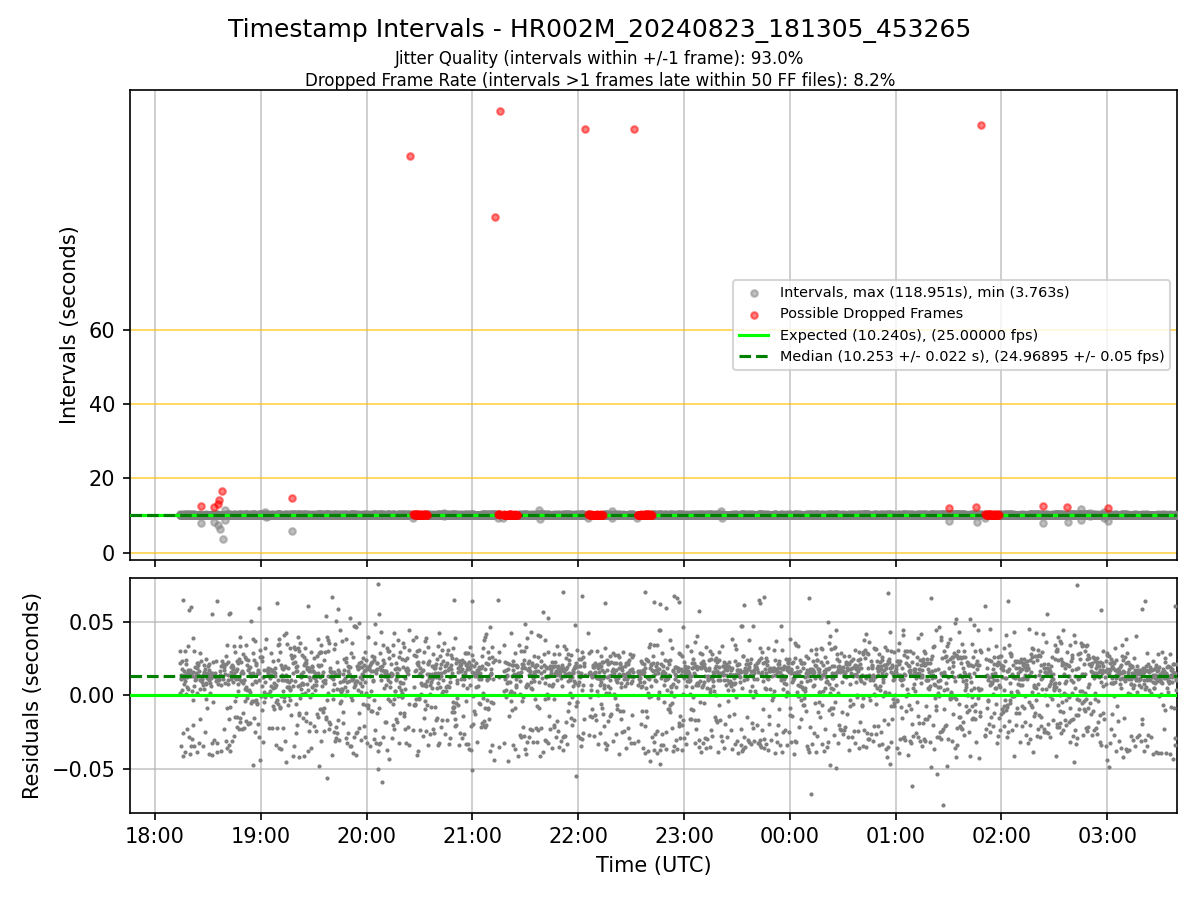Click the red outlier point between 20:00 and 21:00
The image size is (1200, 900).
(x=410, y=156)
